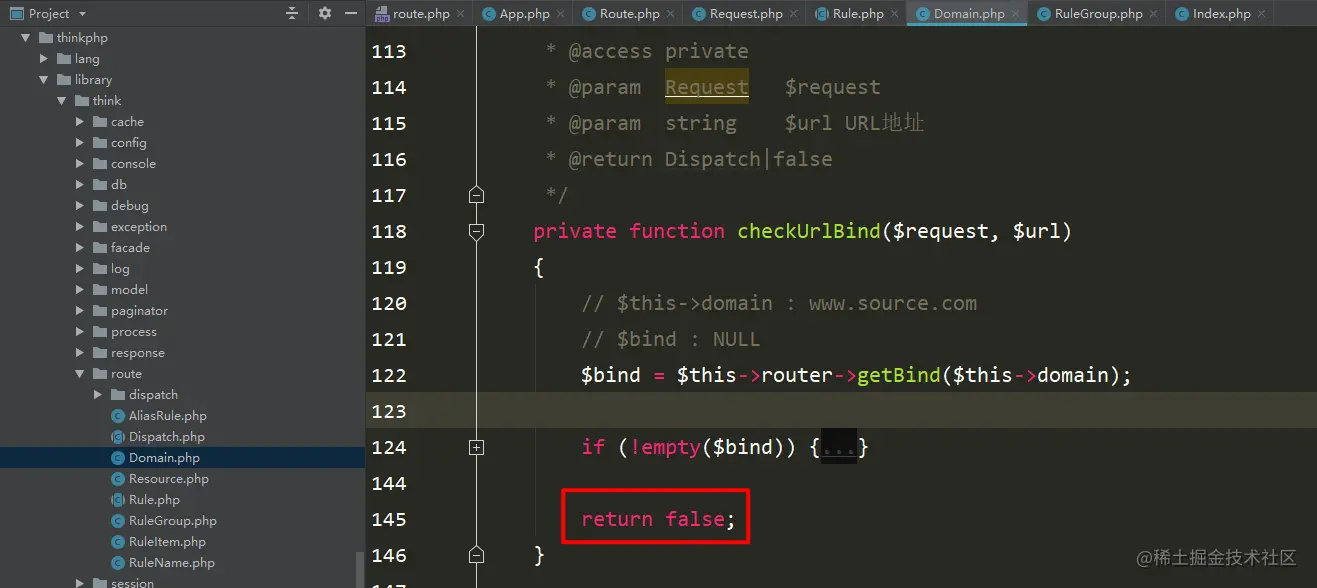Expand the config folder arrow
Screen dimensions: 1317x588
[80, 143]
